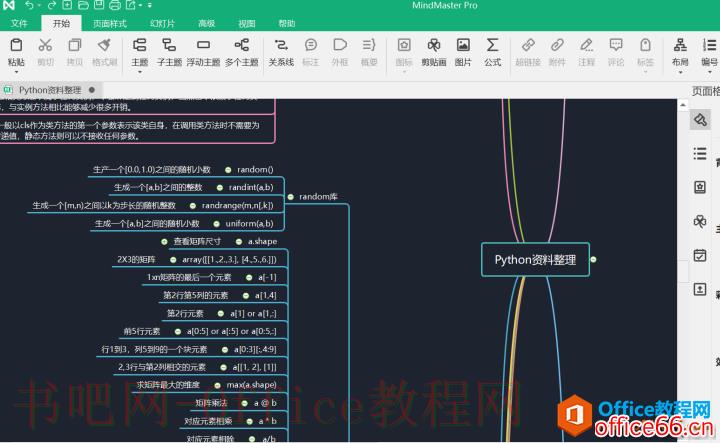Click the 图标 marker icon in ribbon
This screenshot has height=443, width=720.
point(404,45)
